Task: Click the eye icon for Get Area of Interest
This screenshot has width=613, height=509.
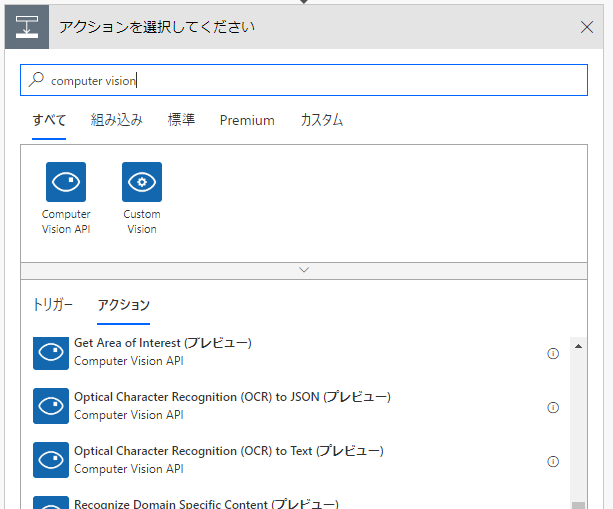Action: tap(51, 352)
